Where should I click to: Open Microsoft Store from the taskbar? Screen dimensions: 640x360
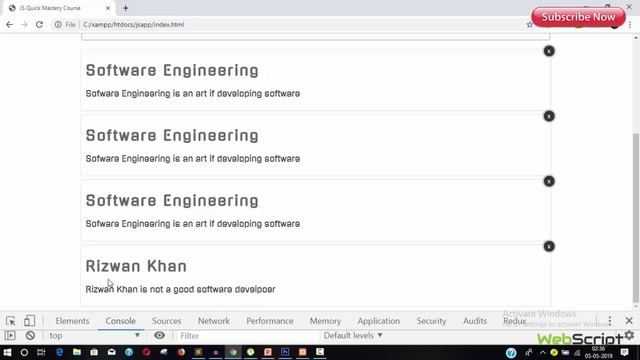94,352
